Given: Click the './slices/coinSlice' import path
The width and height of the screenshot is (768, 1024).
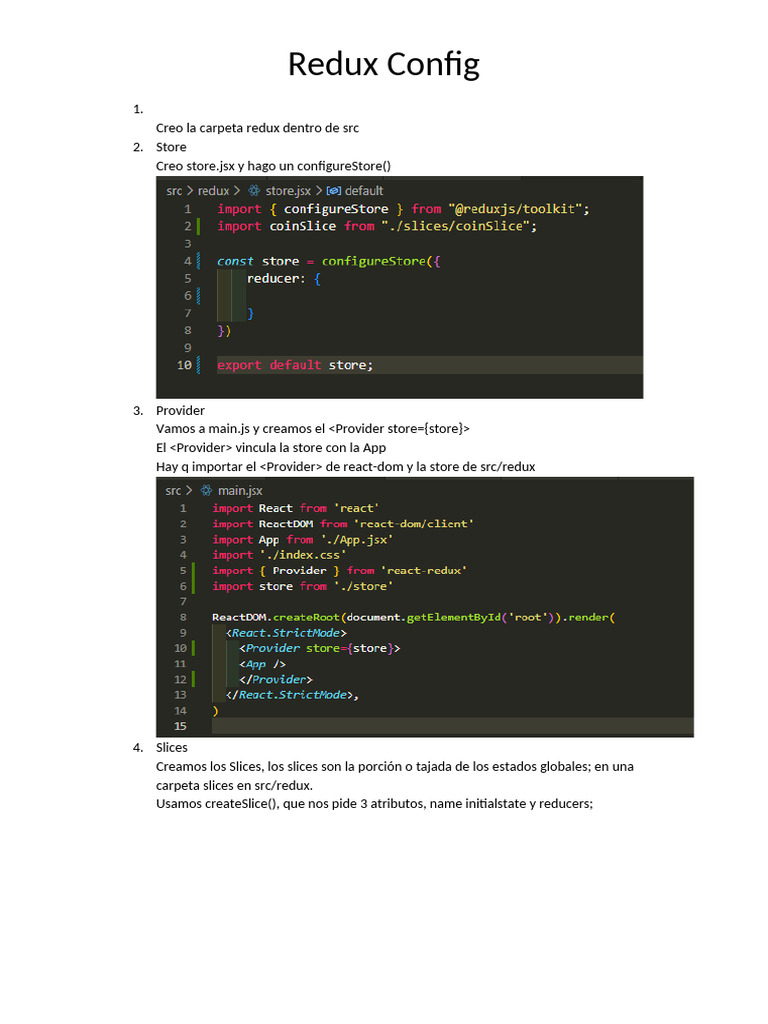Looking at the screenshot, I should pyautogui.click(x=456, y=226).
